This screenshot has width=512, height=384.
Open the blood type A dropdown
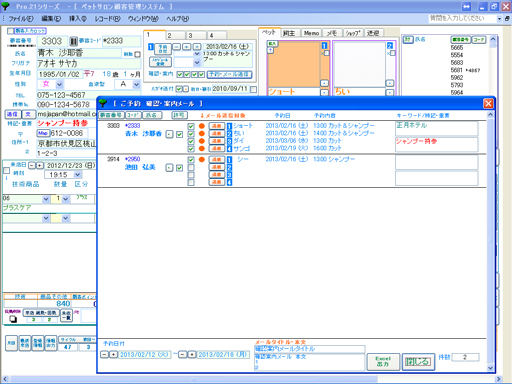tap(136, 84)
